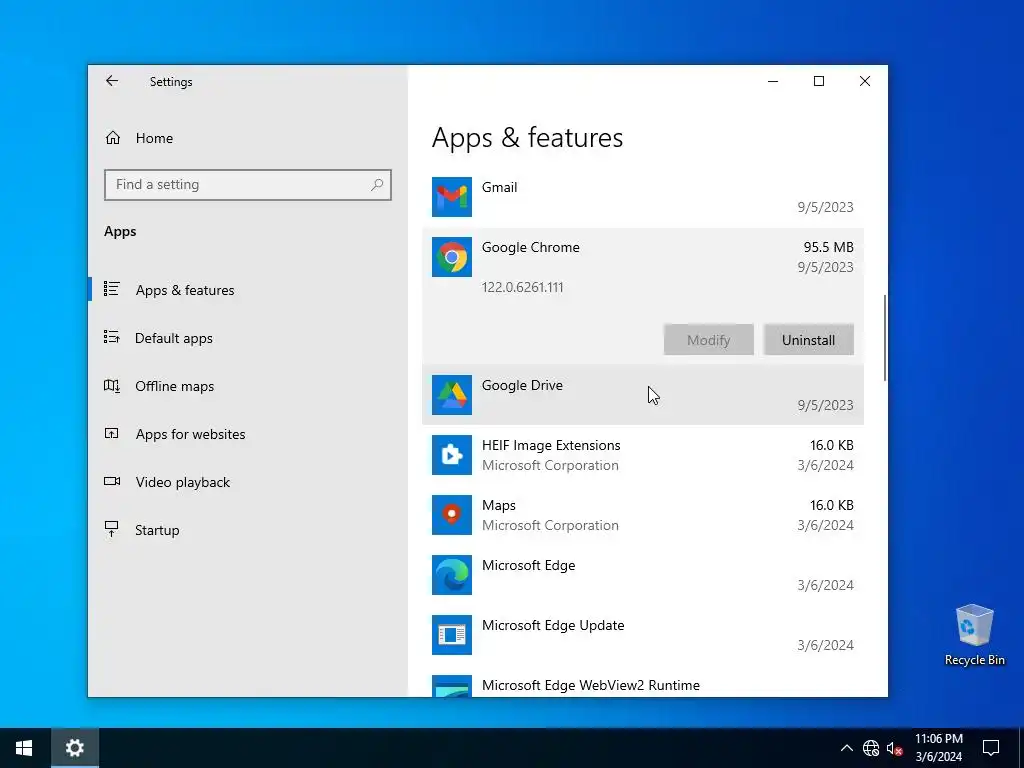
Task: Click Microsoft Corporation under HEIF Image Extensions
Action: click(x=550, y=465)
